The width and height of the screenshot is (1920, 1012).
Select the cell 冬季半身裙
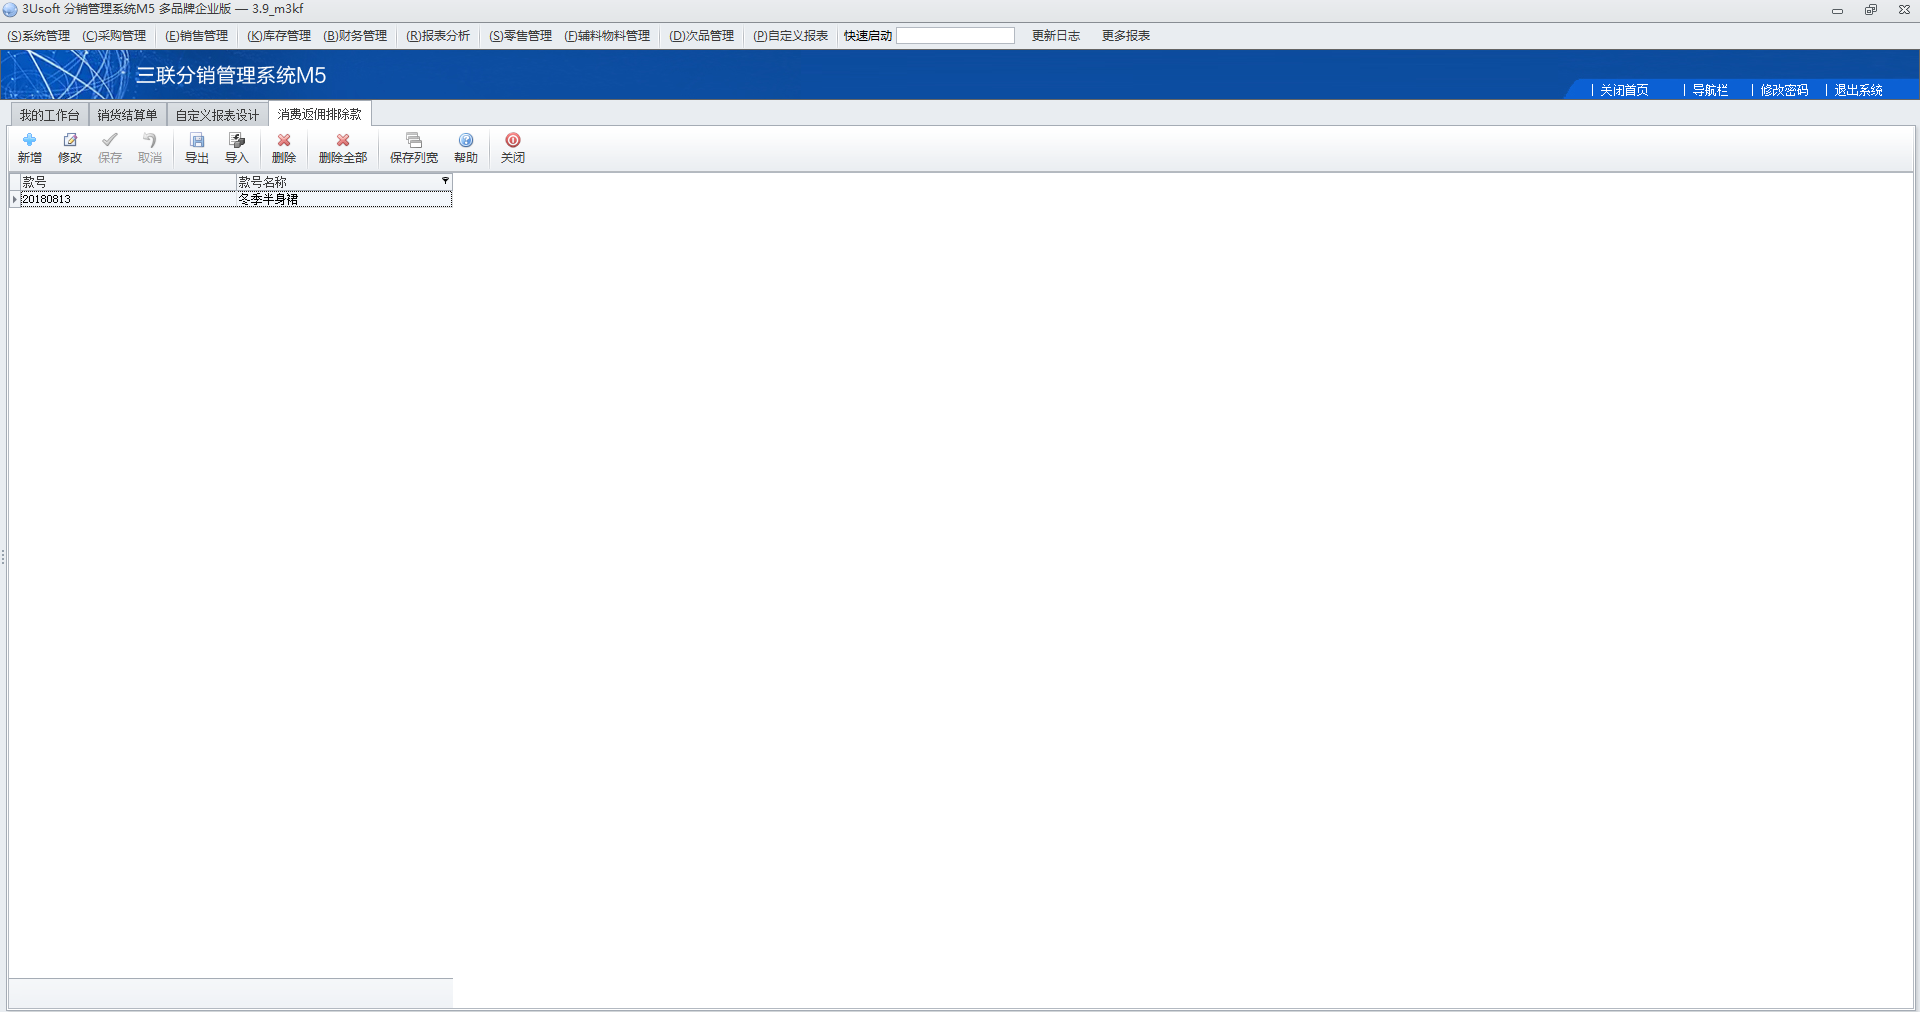click(344, 199)
